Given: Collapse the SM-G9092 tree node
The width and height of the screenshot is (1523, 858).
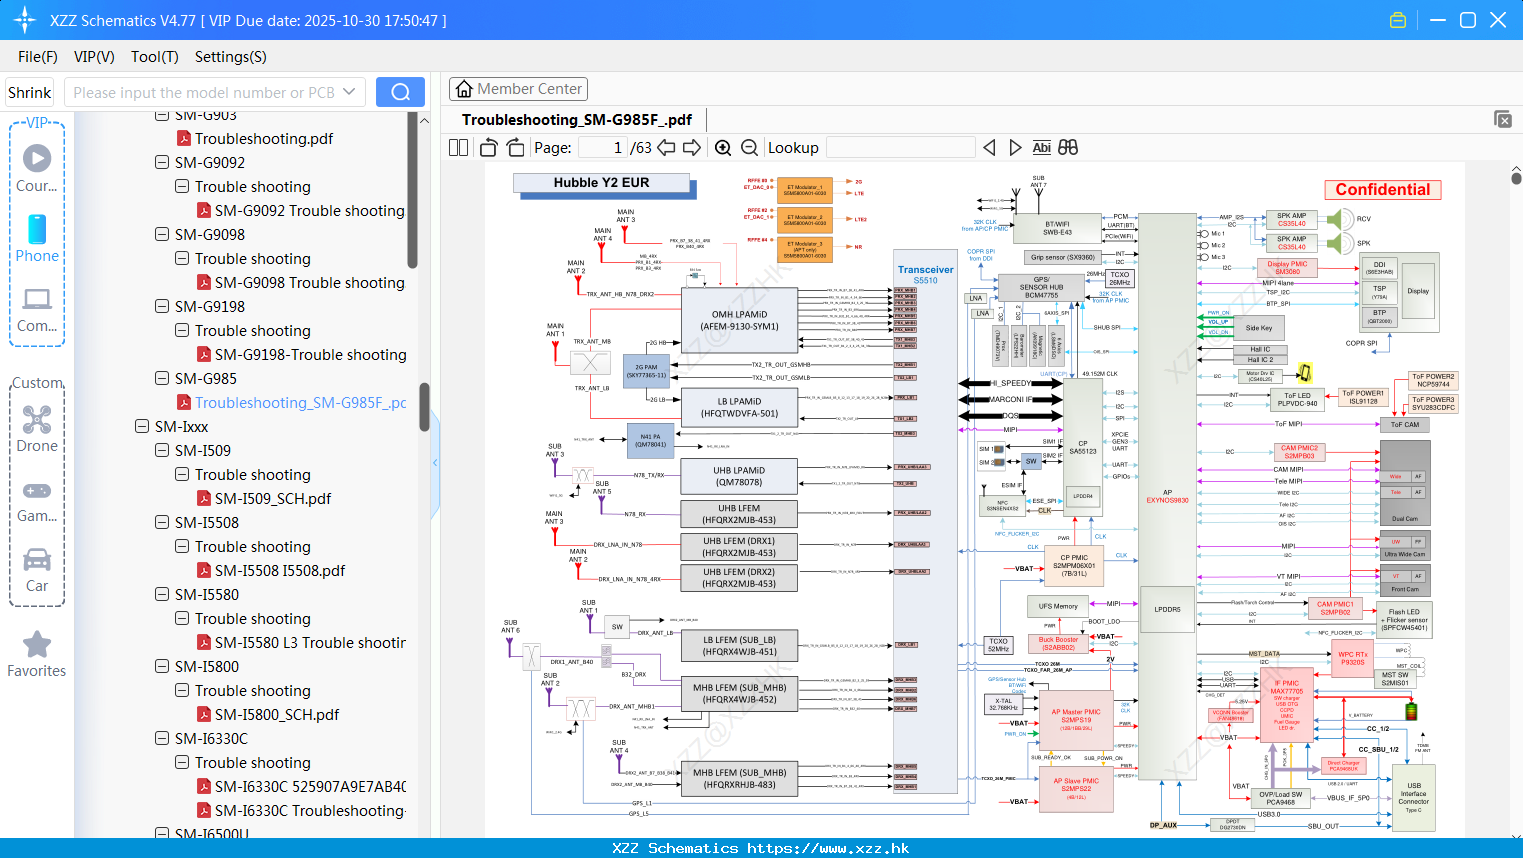Looking at the screenshot, I should pos(162,162).
